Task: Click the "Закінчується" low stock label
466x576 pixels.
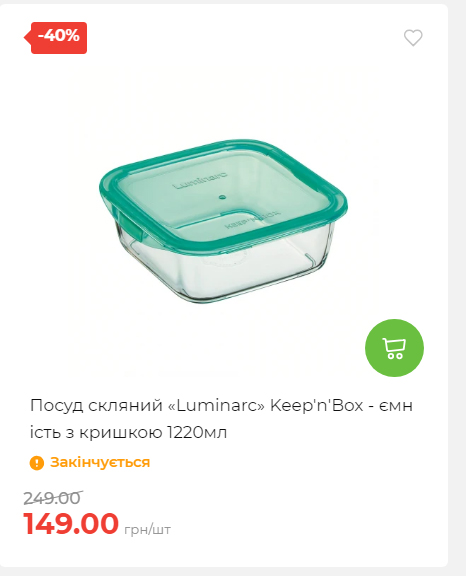Action: click(x=100, y=462)
